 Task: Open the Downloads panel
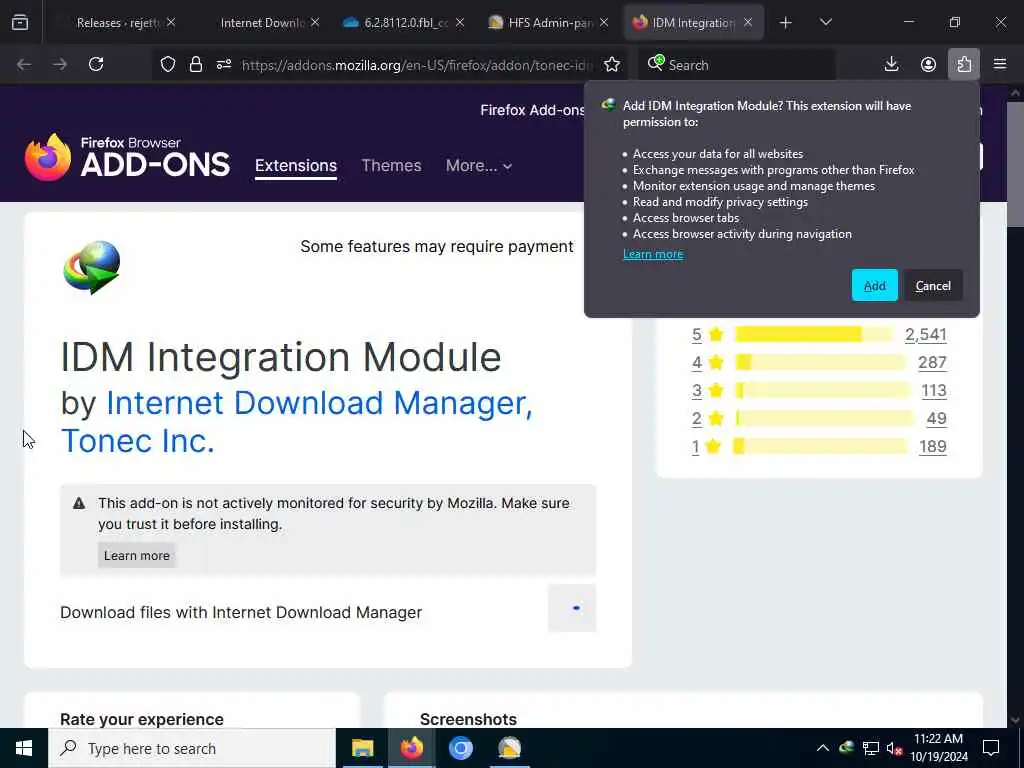point(891,64)
